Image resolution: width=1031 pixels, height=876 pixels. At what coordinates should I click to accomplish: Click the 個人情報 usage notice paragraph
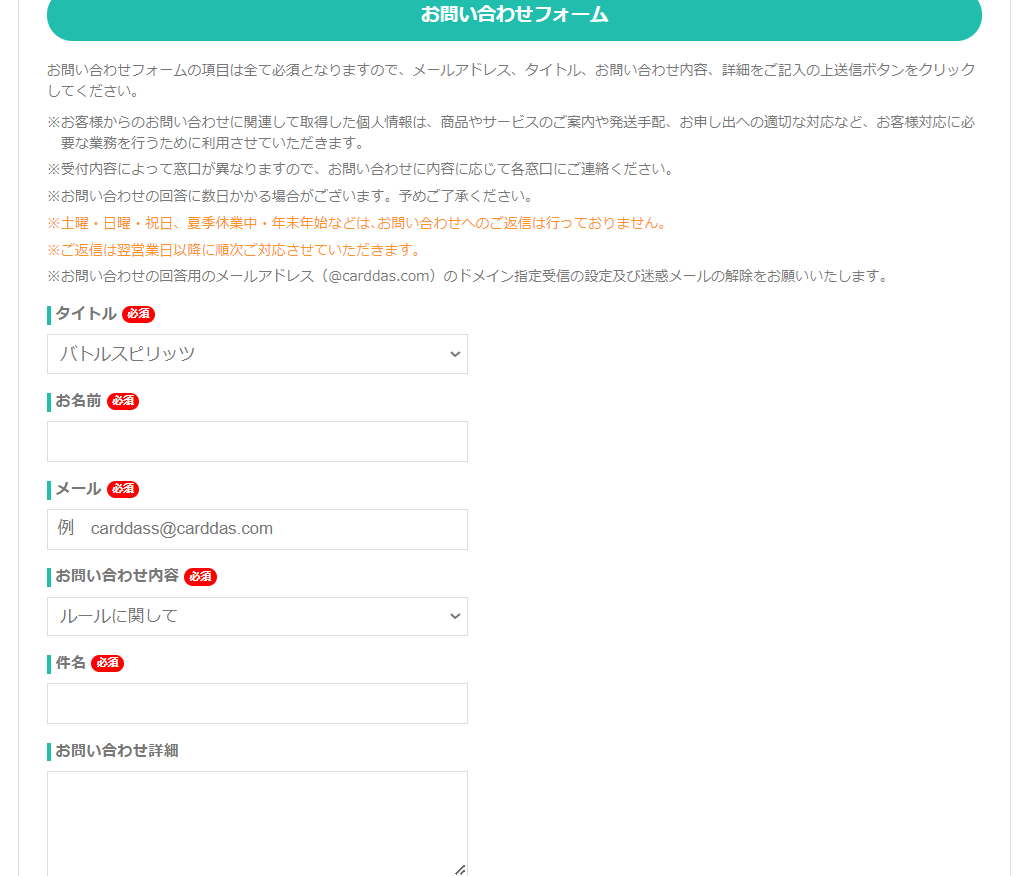click(512, 132)
